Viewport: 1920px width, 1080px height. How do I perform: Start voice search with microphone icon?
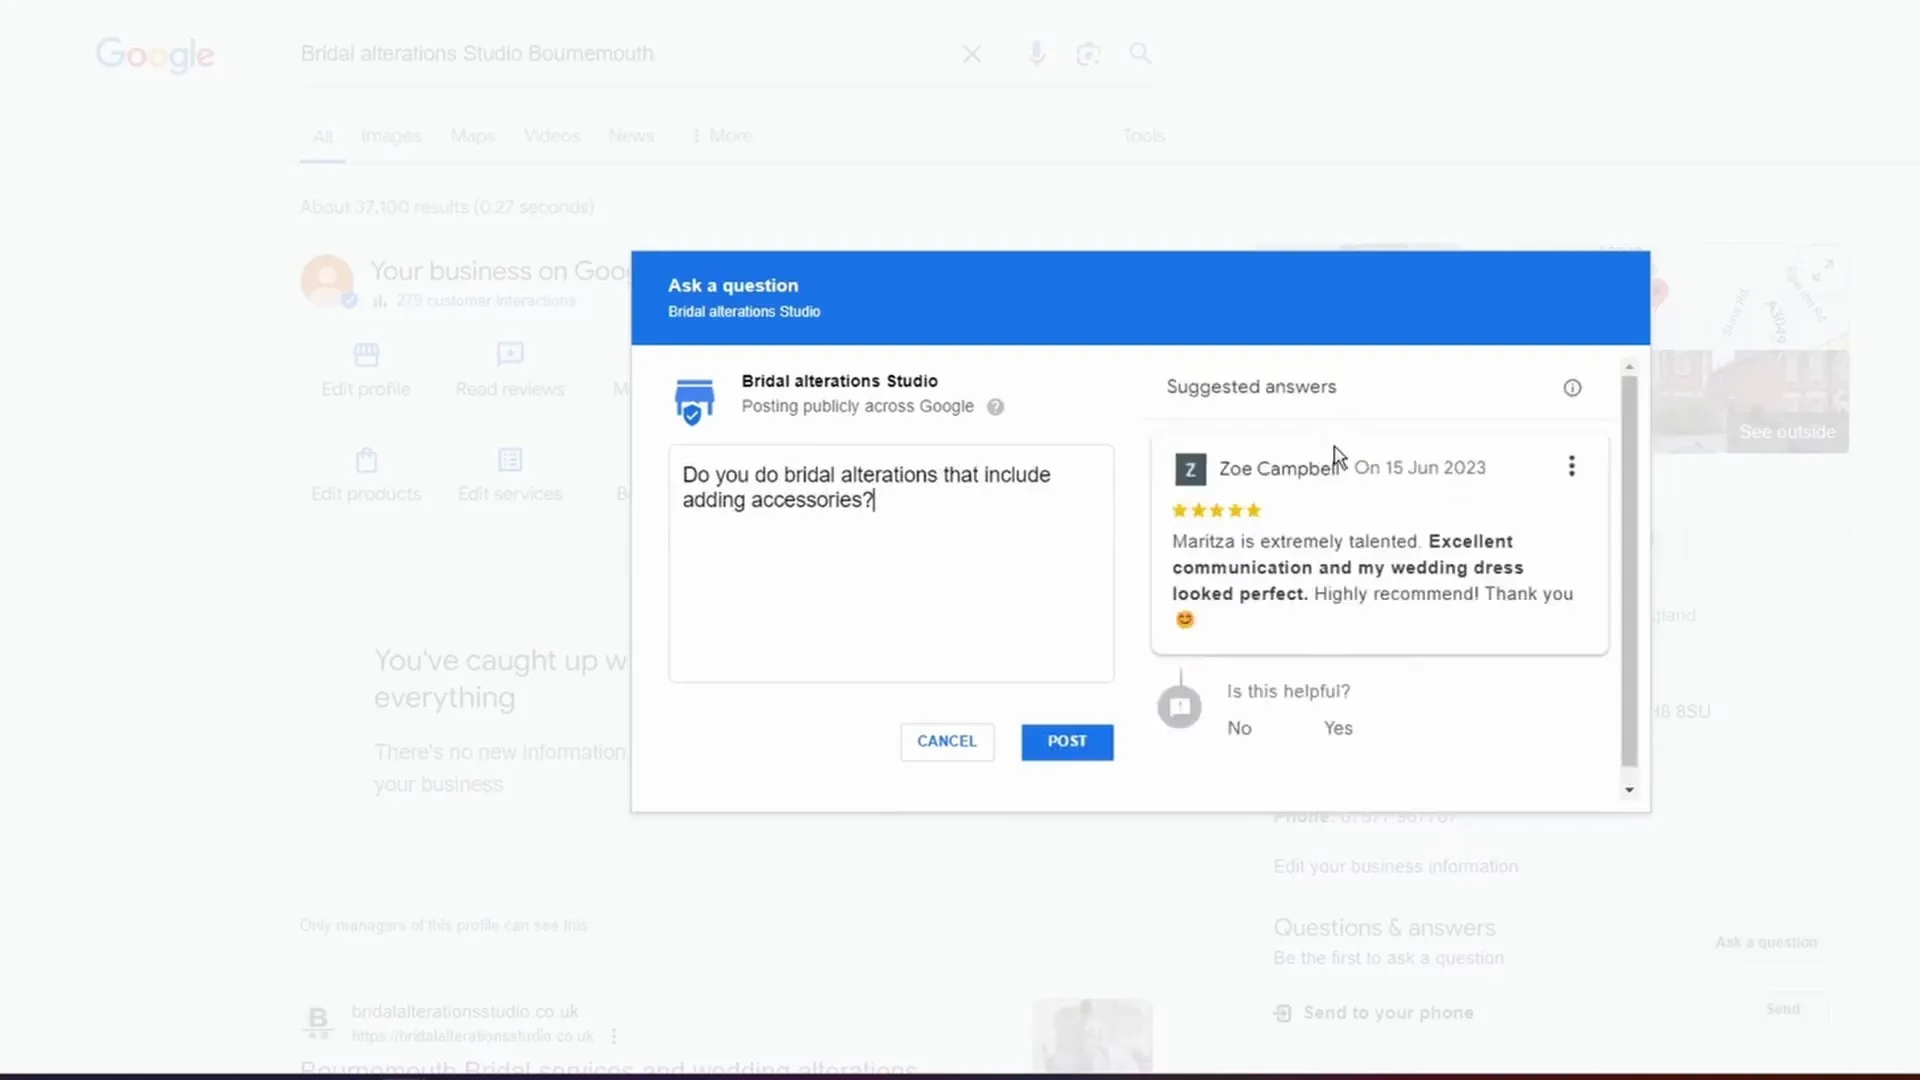tap(1037, 54)
